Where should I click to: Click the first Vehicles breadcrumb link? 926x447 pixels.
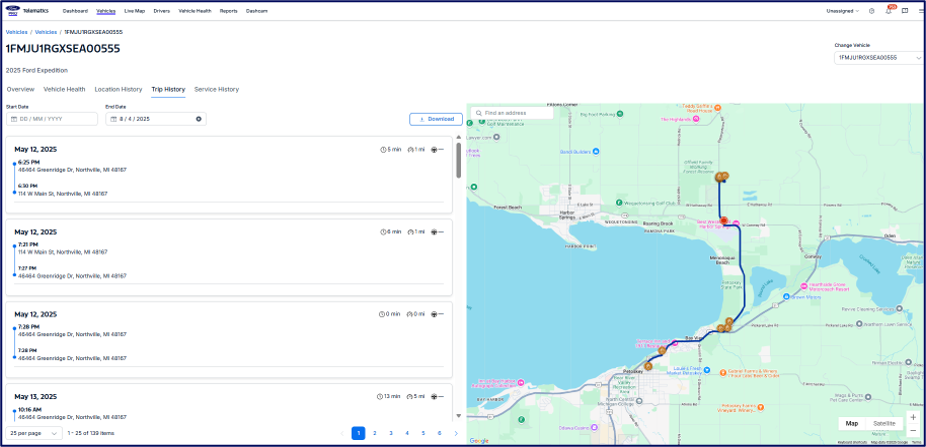click(x=17, y=32)
